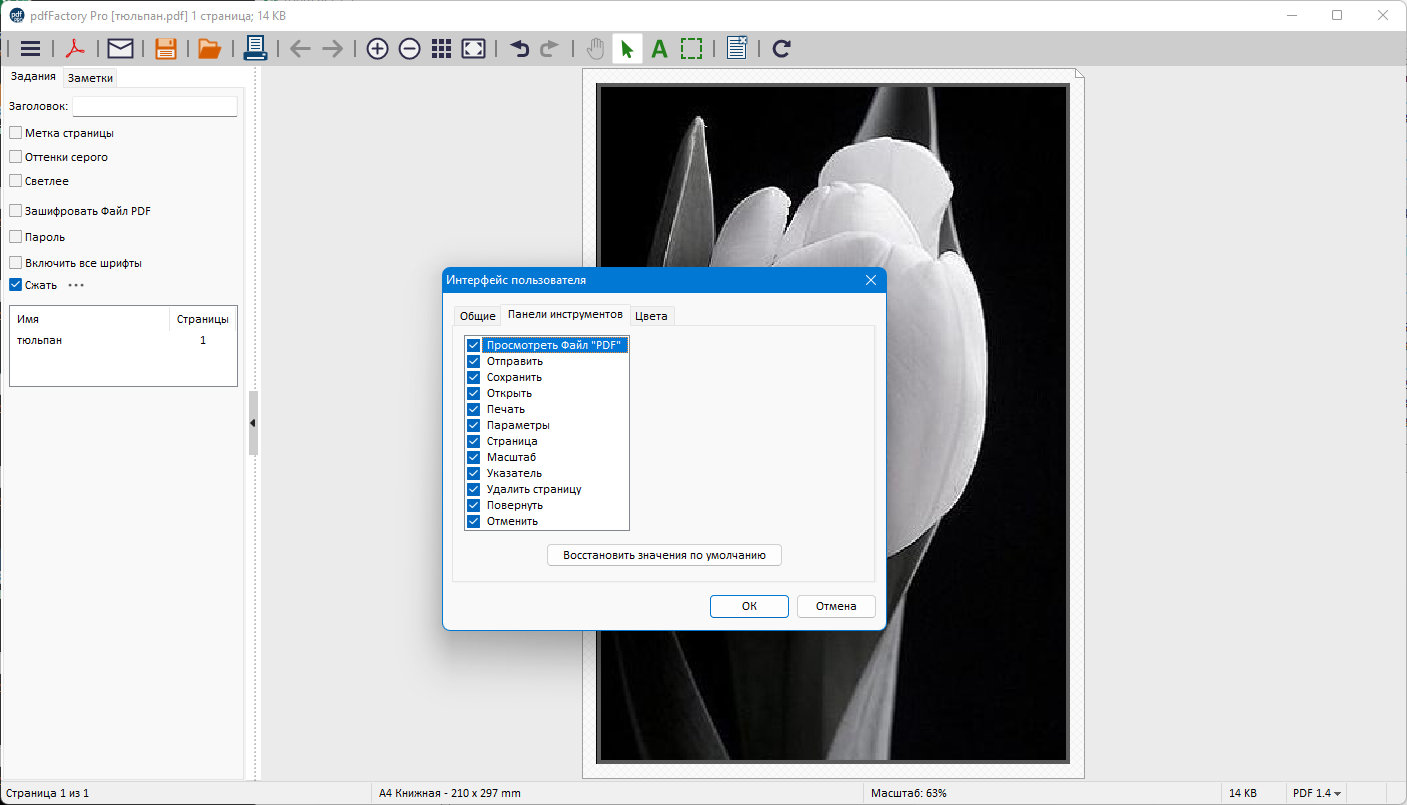Click the Save floppy disk icon
This screenshot has height=805, width=1407.
166,48
